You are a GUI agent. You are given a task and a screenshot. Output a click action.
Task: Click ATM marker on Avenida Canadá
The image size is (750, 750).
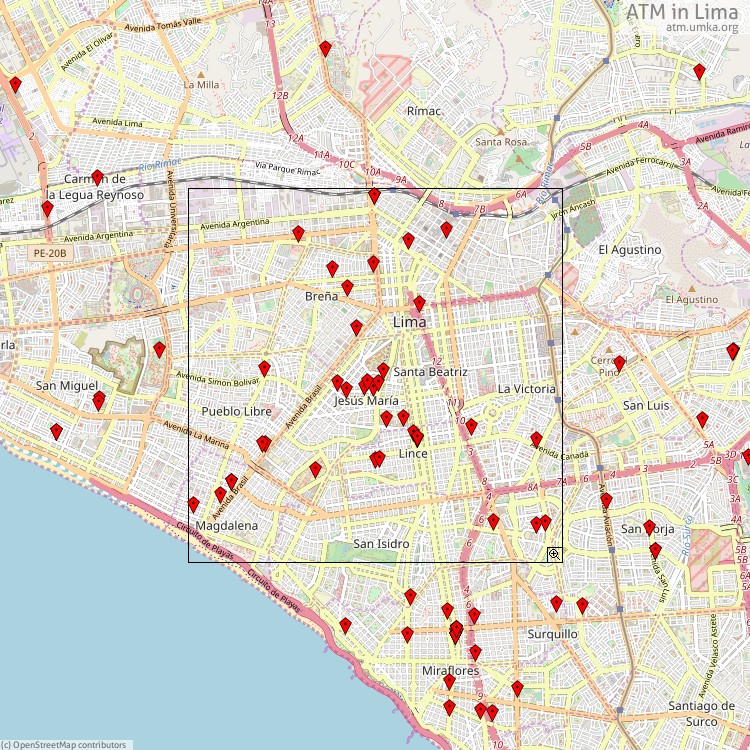point(536,438)
